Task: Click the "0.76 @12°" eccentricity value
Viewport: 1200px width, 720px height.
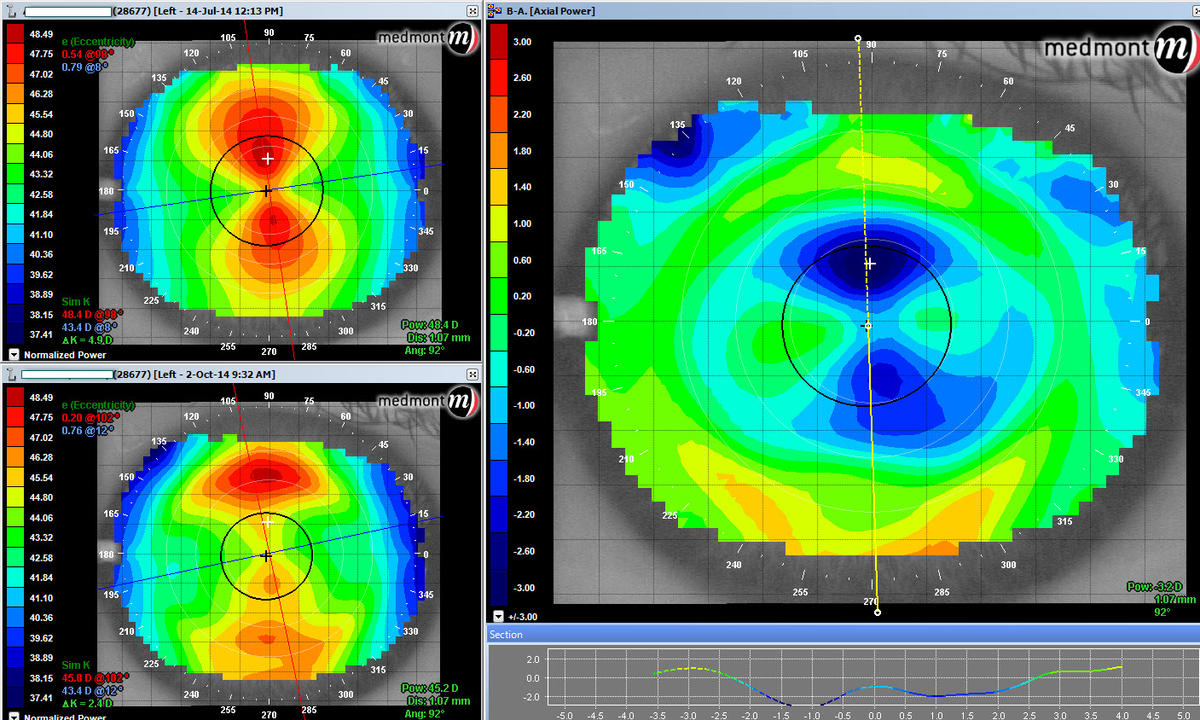Action: pos(88,431)
